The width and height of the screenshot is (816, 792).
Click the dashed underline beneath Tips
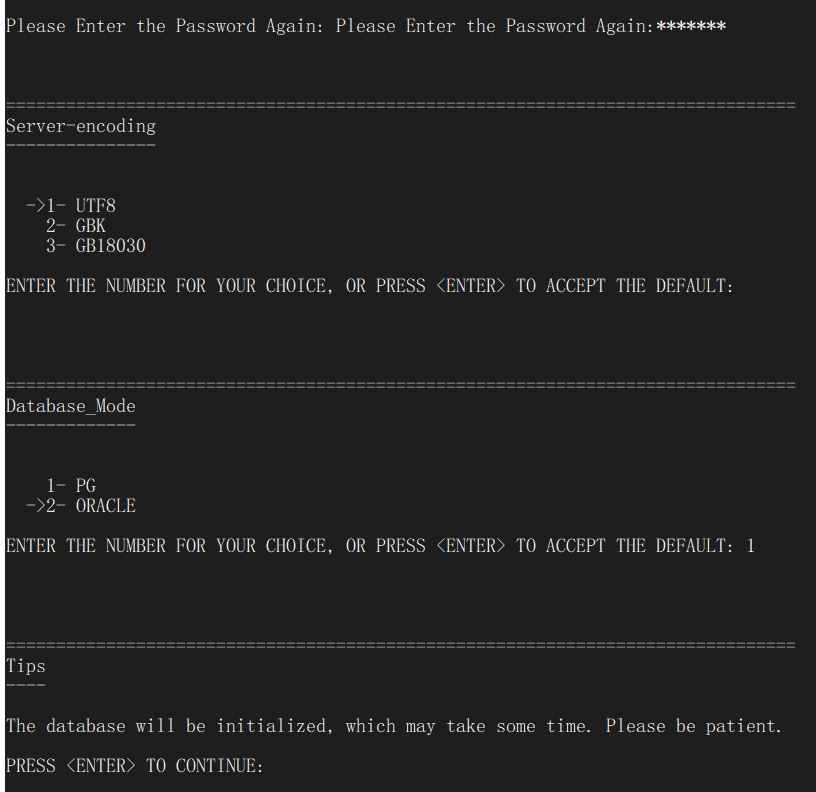[26, 685]
